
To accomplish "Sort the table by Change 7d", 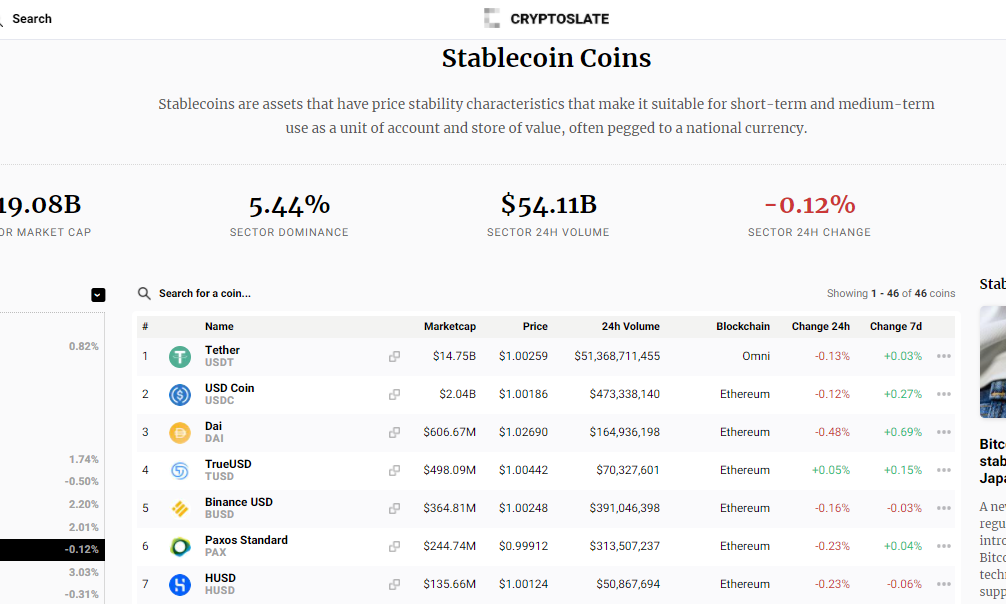I will click(x=895, y=326).
